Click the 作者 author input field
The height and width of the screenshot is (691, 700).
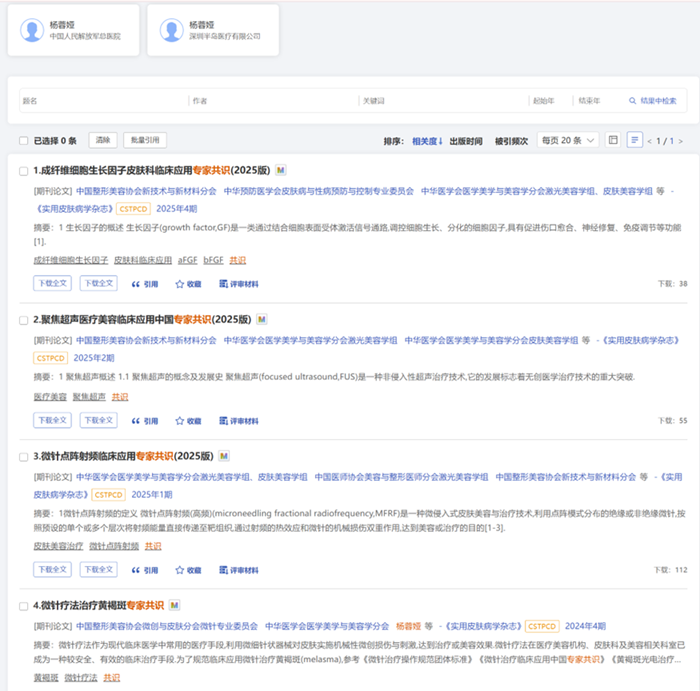tap(274, 101)
